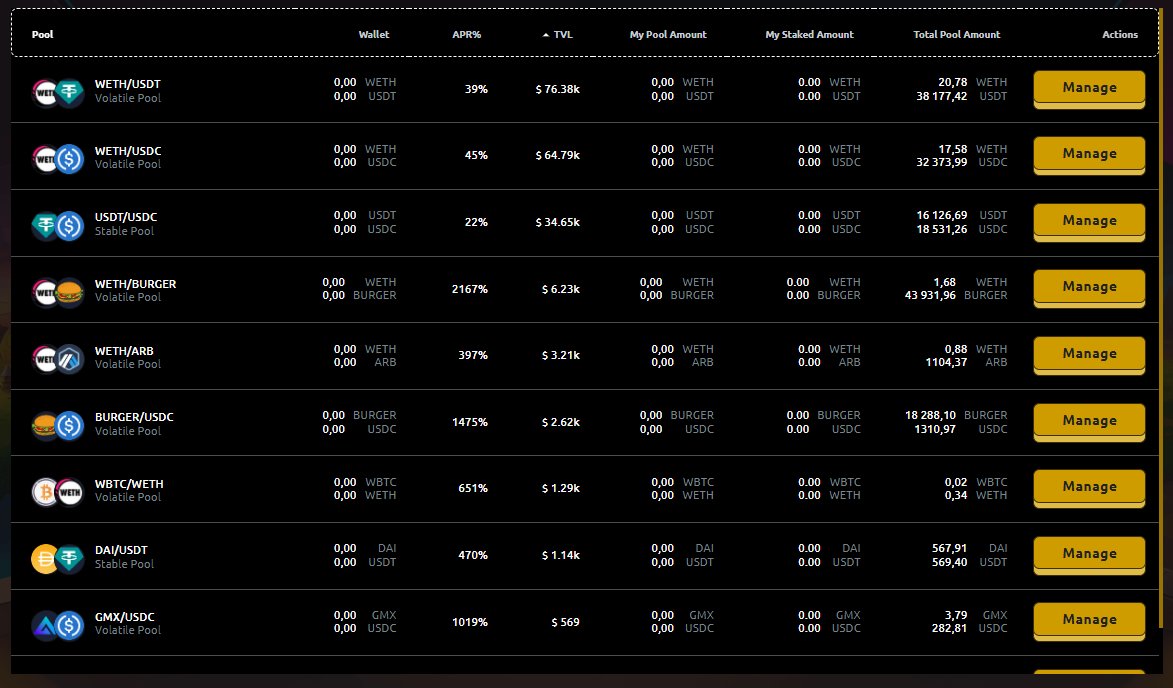The width and height of the screenshot is (1173, 688).
Task: Click the 1475% APR value
Action: point(470,423)
